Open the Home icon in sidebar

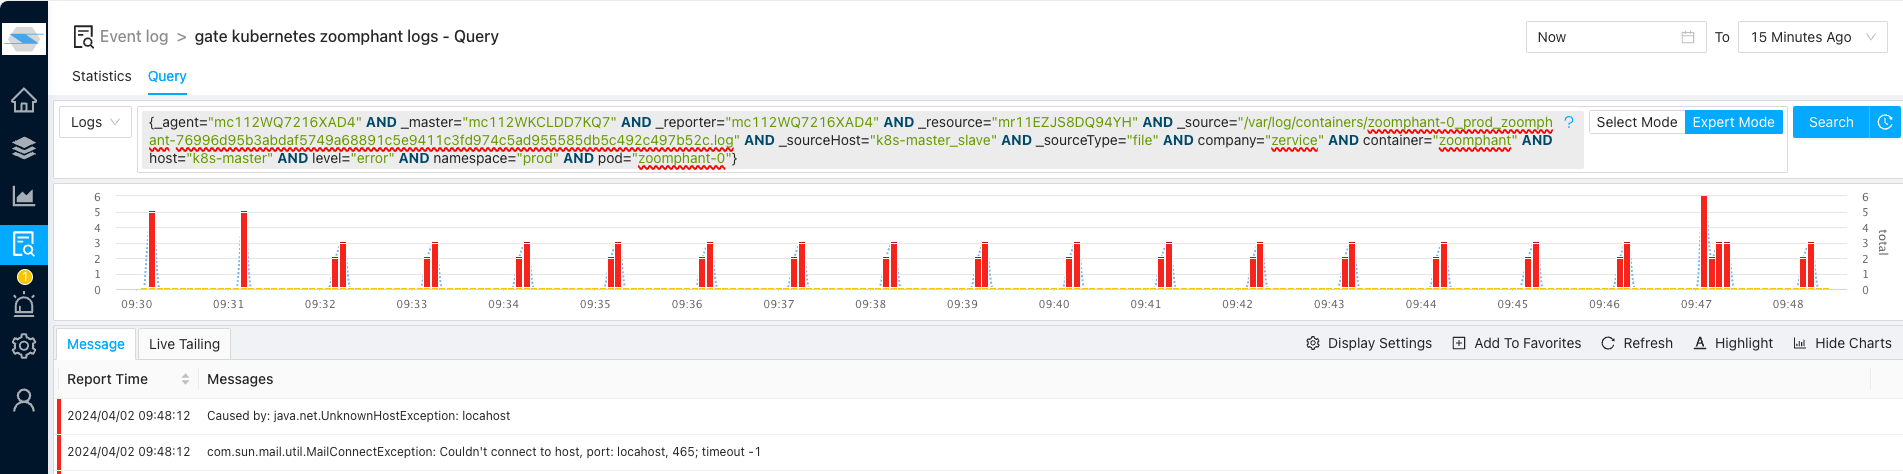pyautogui.click(x=24, y=101)
